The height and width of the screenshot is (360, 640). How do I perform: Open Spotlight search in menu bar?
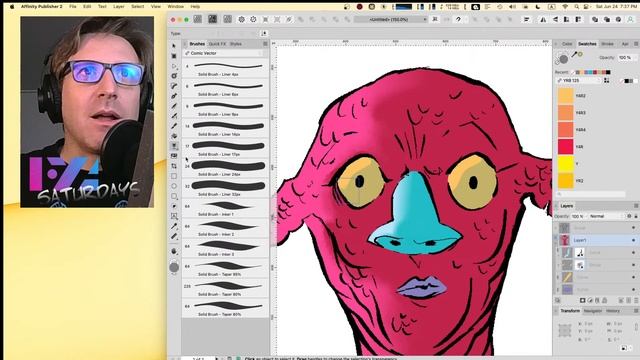[x=576, y=7]
